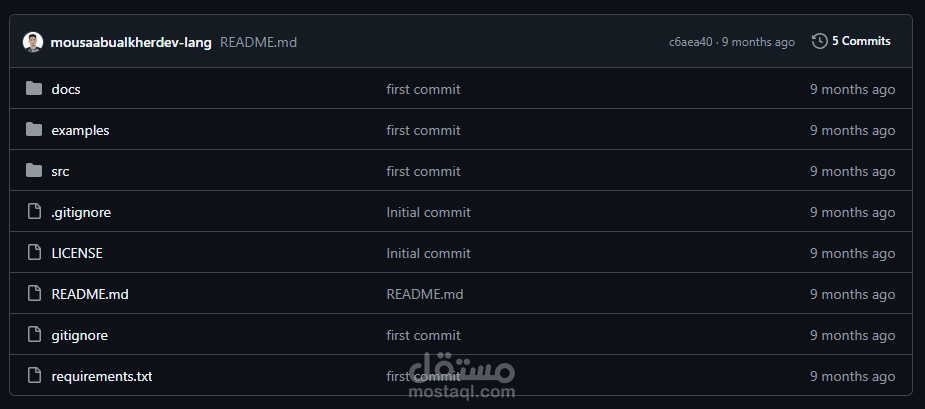Open the requirements.txt file

(x=102, y=377)
